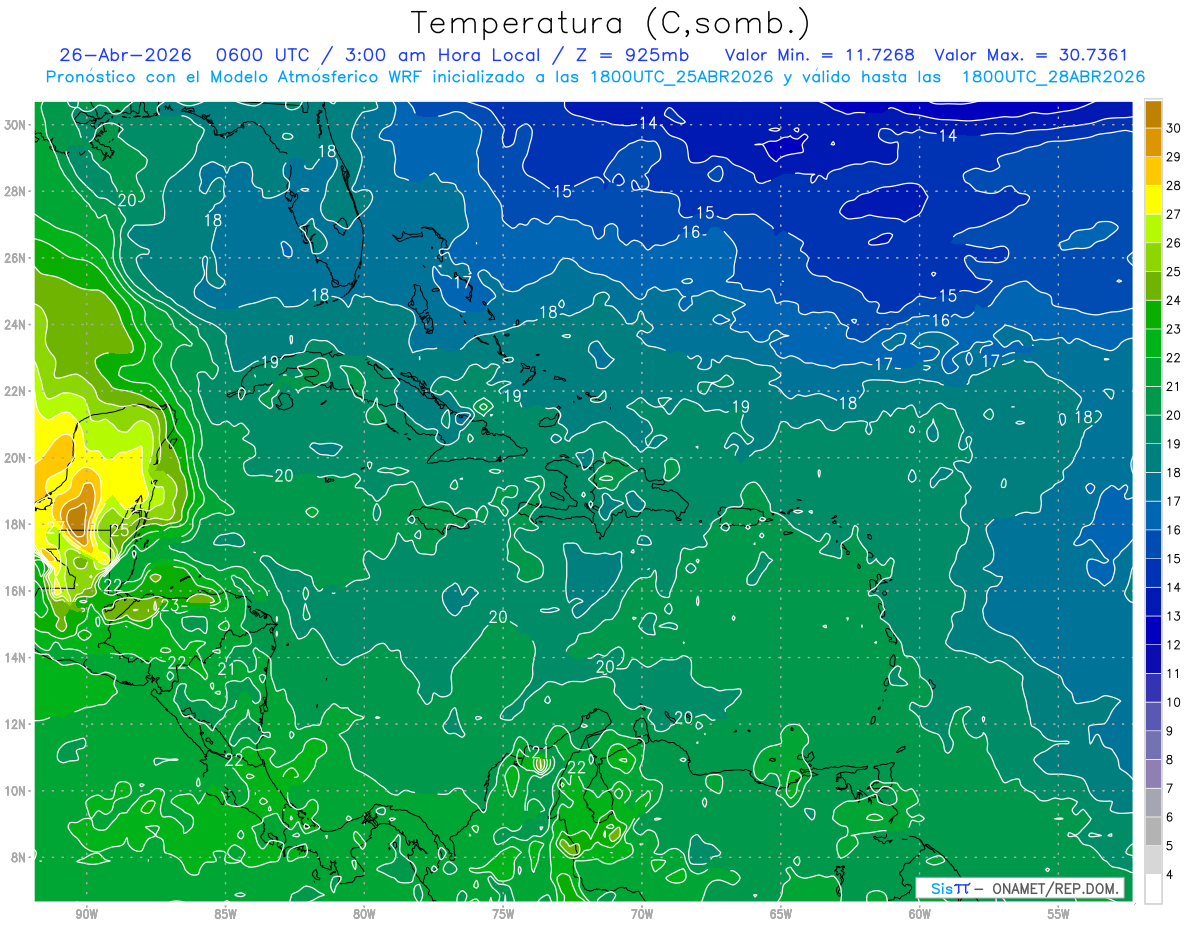Screen dimensions: 1200x927
Task: Click the 55W longitude axis label
Action: point(1059,914)
